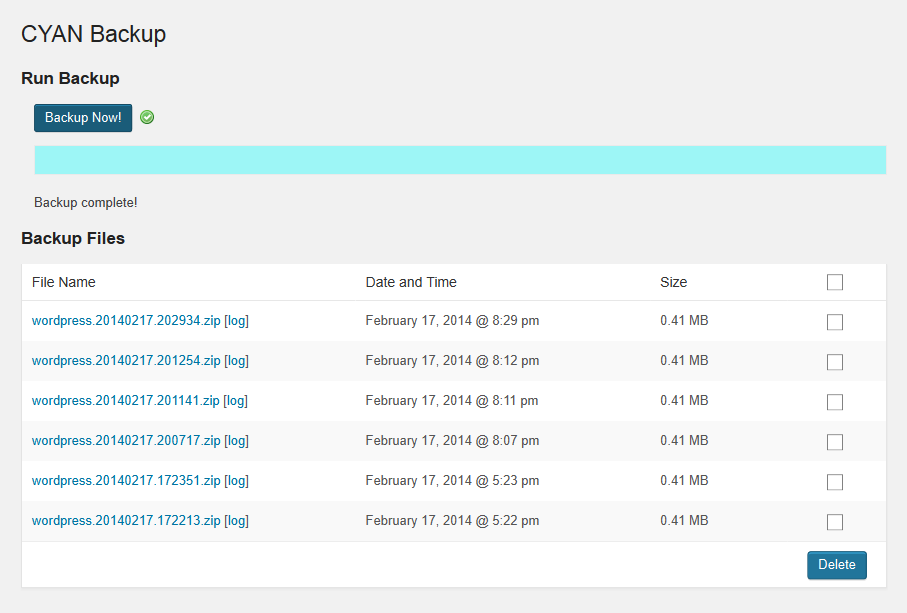Download wordpress.20140217.201141.zip backup file
The image size is (907, 613).
click(126, 400)
